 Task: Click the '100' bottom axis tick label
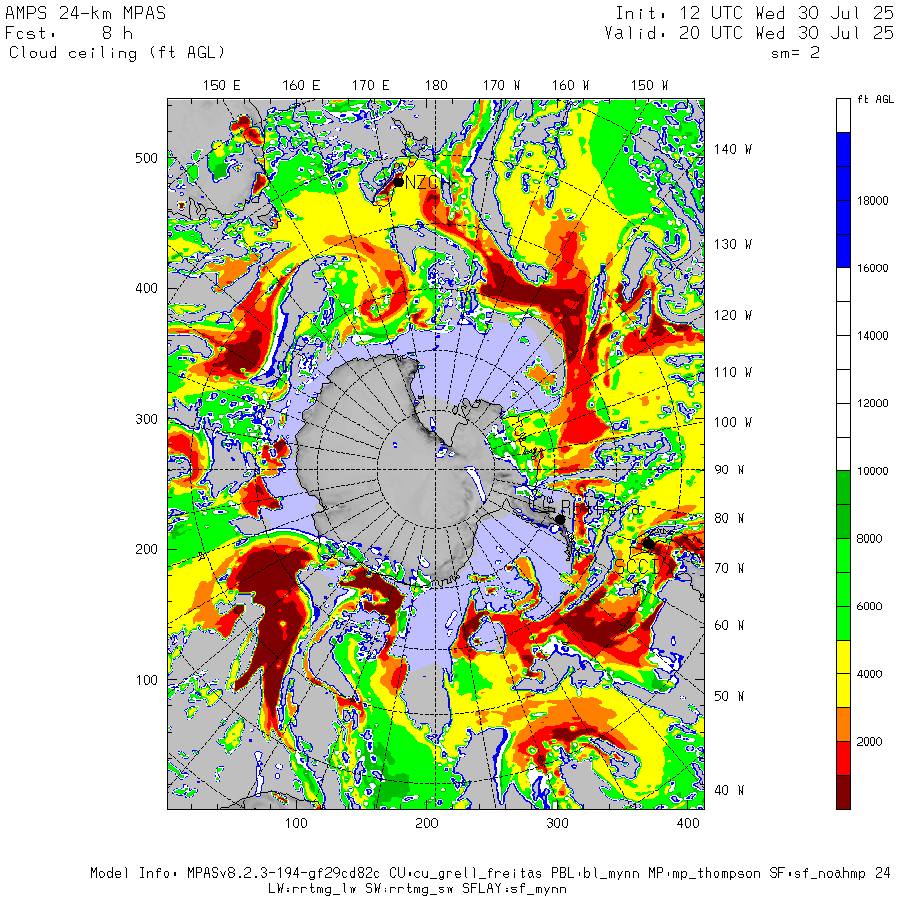pyautogui.click(x=296, y=823)
